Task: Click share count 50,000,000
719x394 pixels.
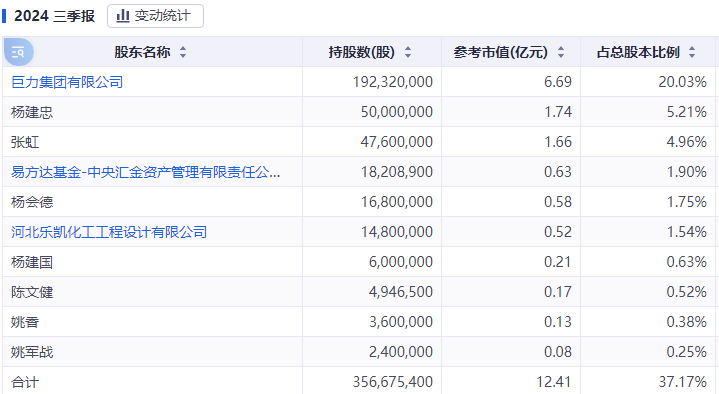Action: point(397,112)
